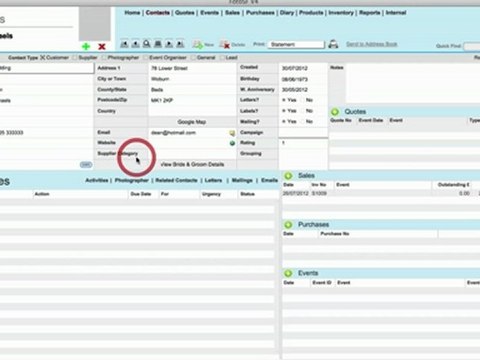Open website with the green globe icon

coord(232,143)
